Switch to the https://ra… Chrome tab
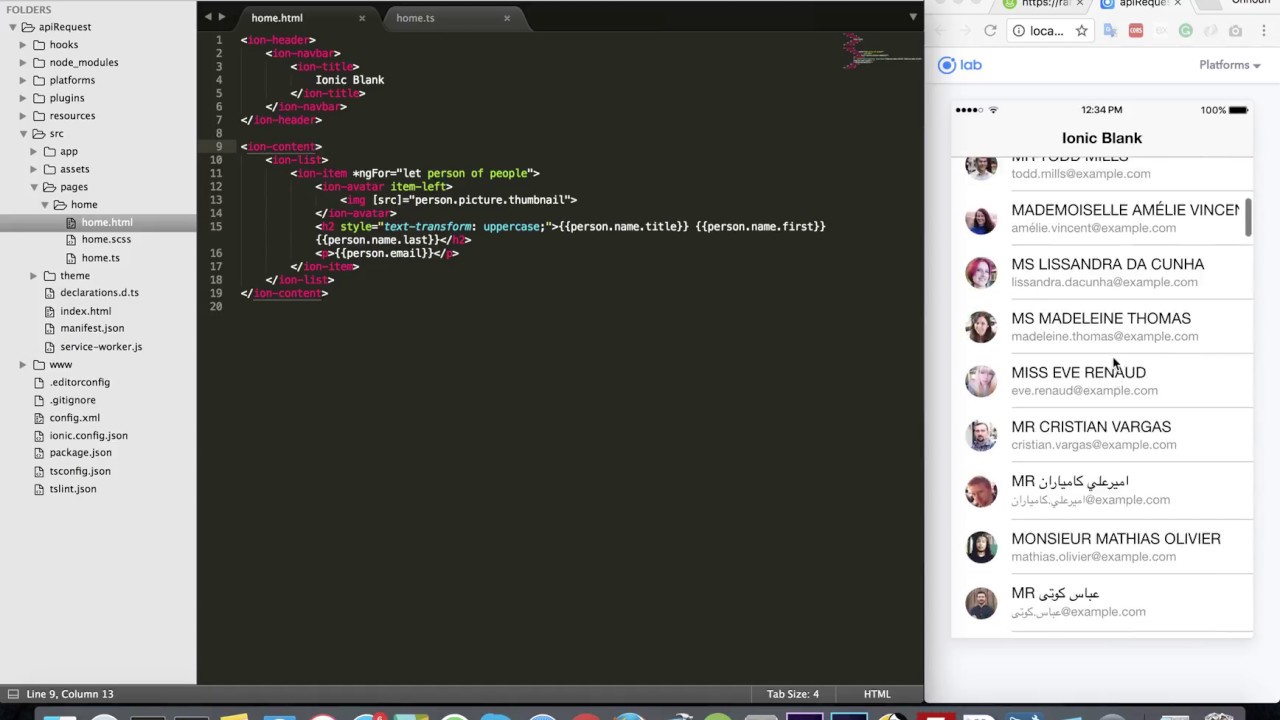 click(x=1040, y=4)
